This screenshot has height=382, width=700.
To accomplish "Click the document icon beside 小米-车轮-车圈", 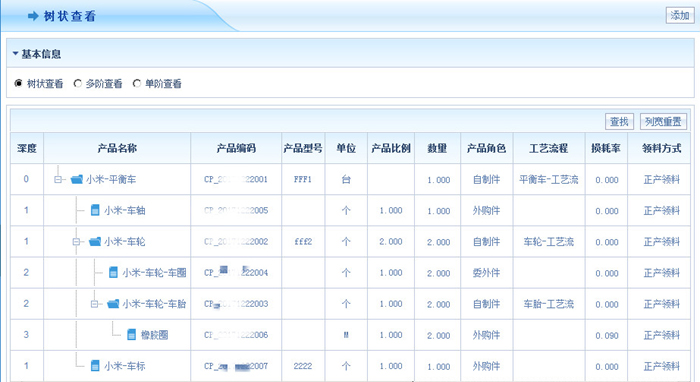I will [x=113, y=272].
